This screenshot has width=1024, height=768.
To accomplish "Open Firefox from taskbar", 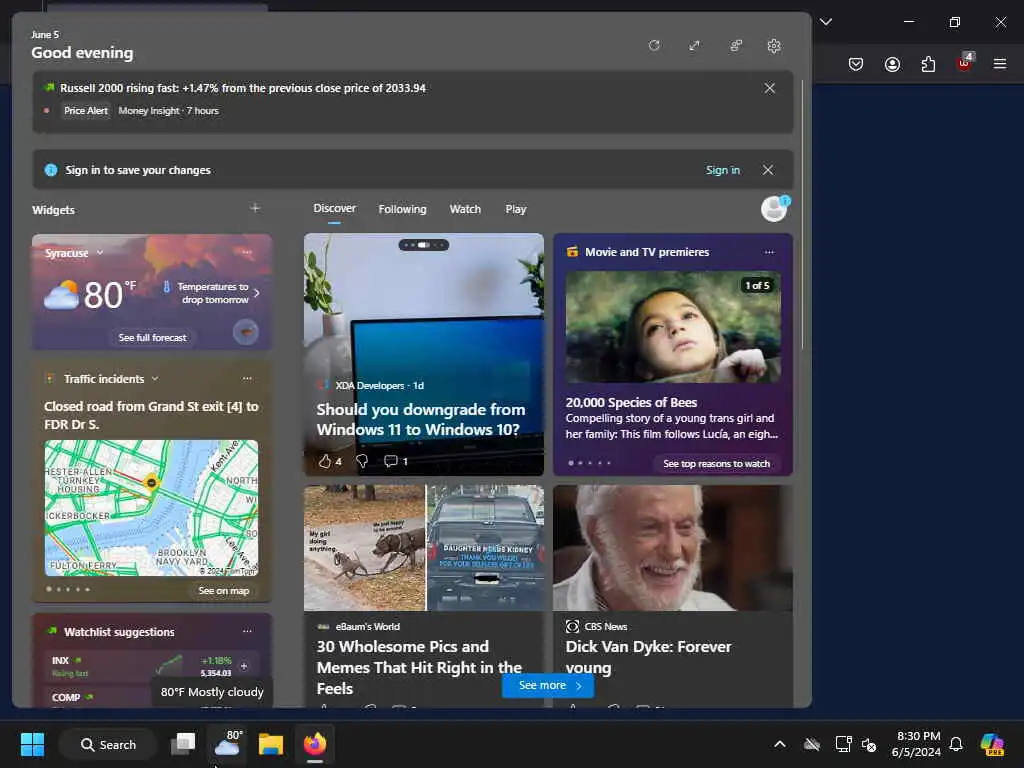I will click(315, 744).
